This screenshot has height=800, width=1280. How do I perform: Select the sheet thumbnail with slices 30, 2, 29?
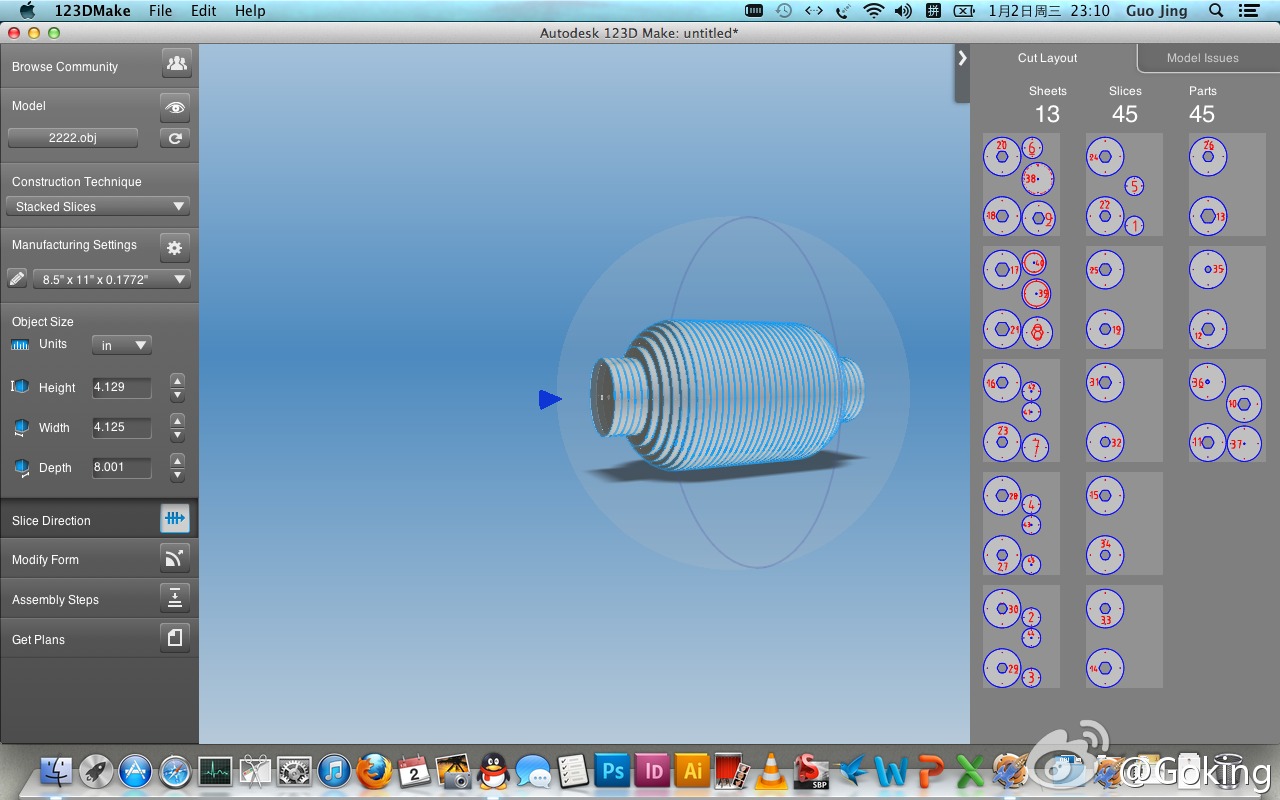tap(1021, 637)
